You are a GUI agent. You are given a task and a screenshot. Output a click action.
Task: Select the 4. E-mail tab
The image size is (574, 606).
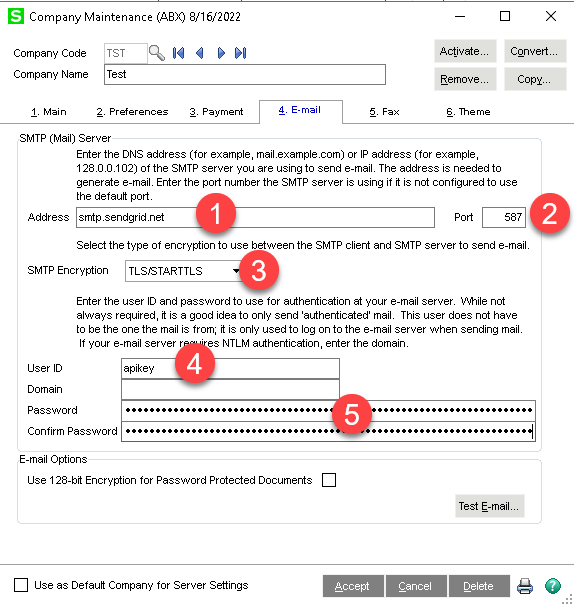(x=300, y=110)
